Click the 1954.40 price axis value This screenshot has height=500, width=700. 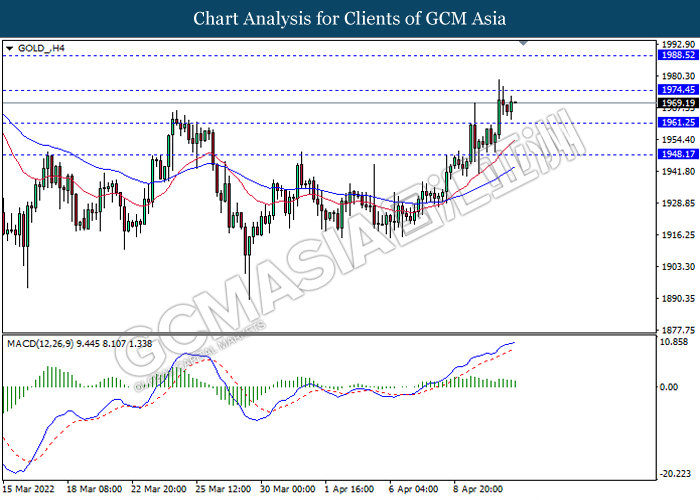click(678, 140)
